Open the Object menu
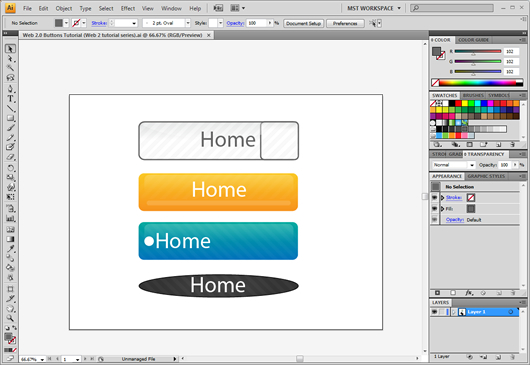This screenshot has height=365, width=530. pyautogui.click(x=64, y=8)
